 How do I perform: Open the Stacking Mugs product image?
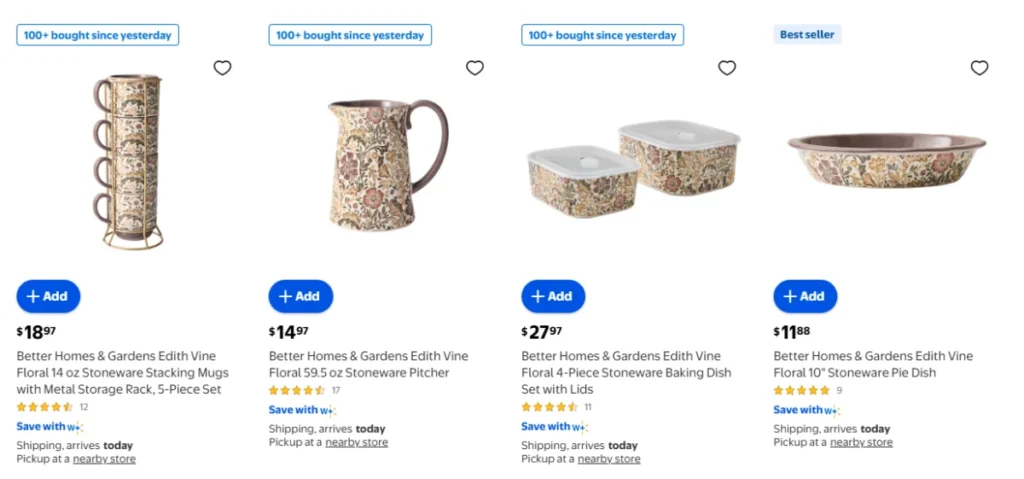point(128,161)
